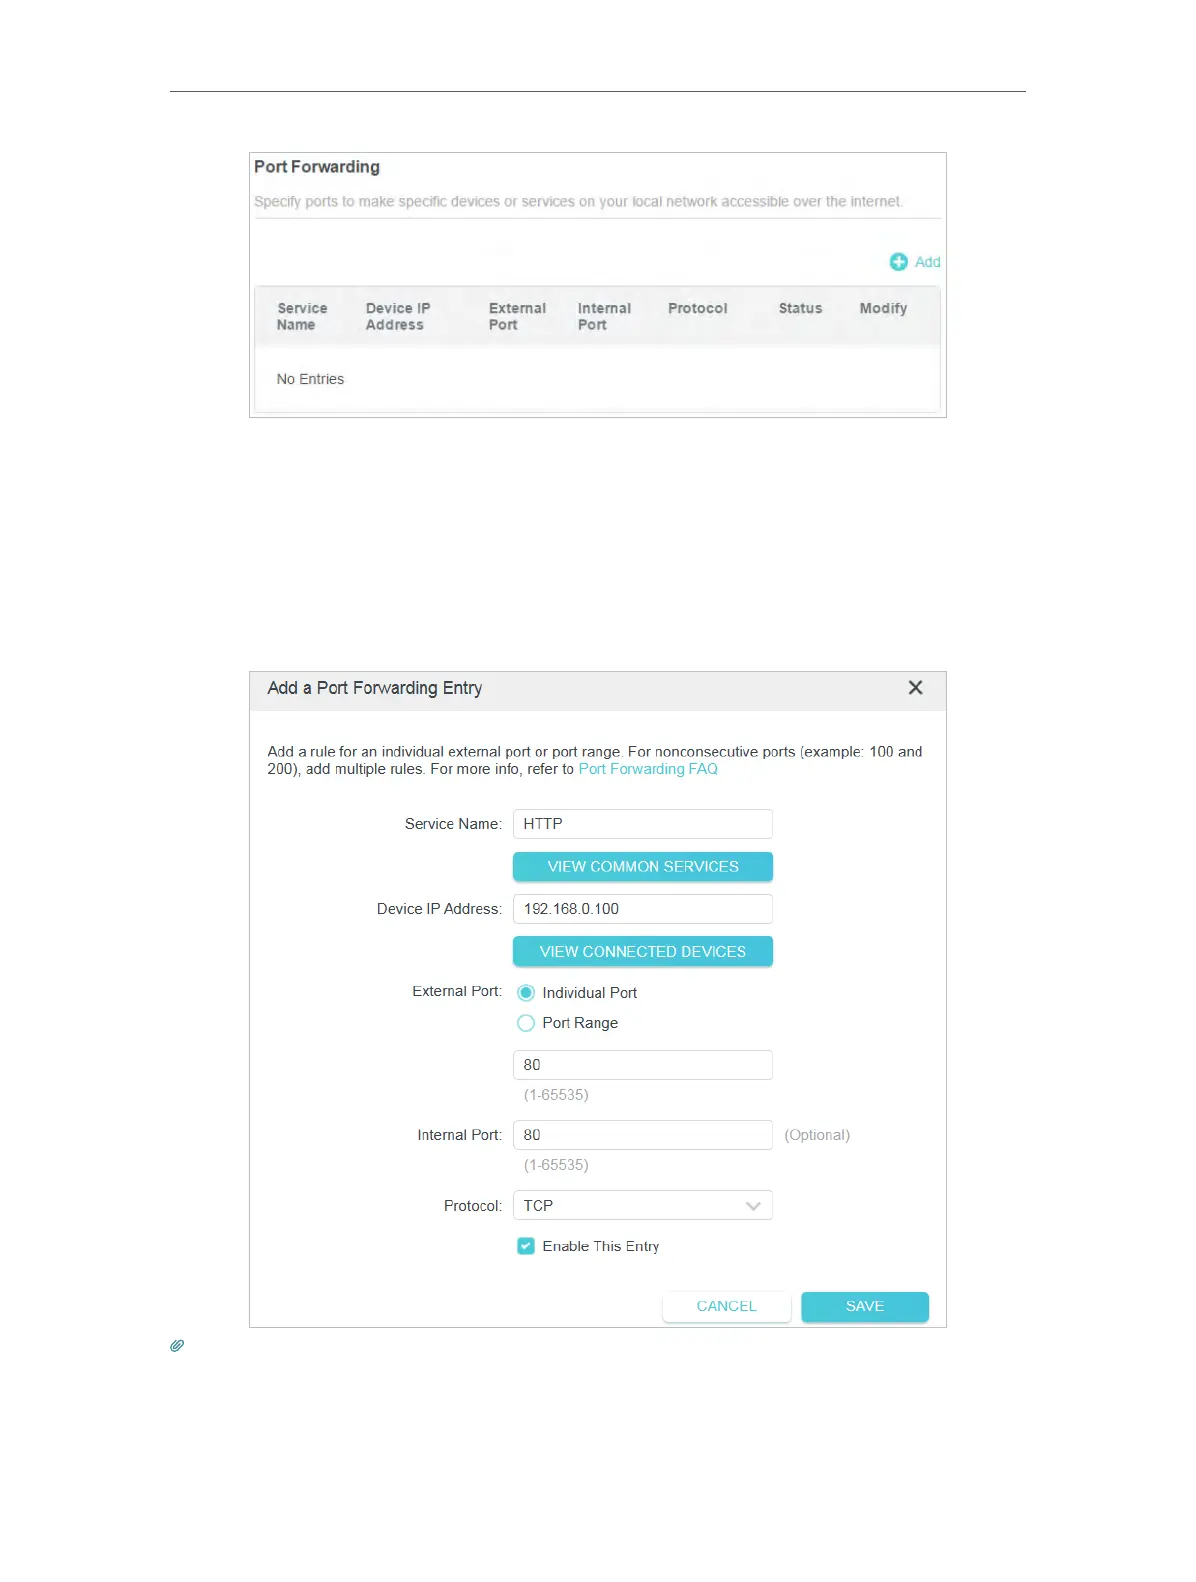Click the paperclip note icon
The image size is (1196, 1582).
coord(177,1346)
